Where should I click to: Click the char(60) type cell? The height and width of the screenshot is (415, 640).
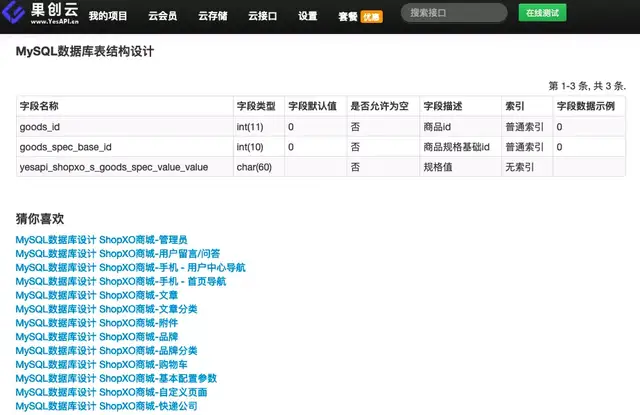click(259, 167)
